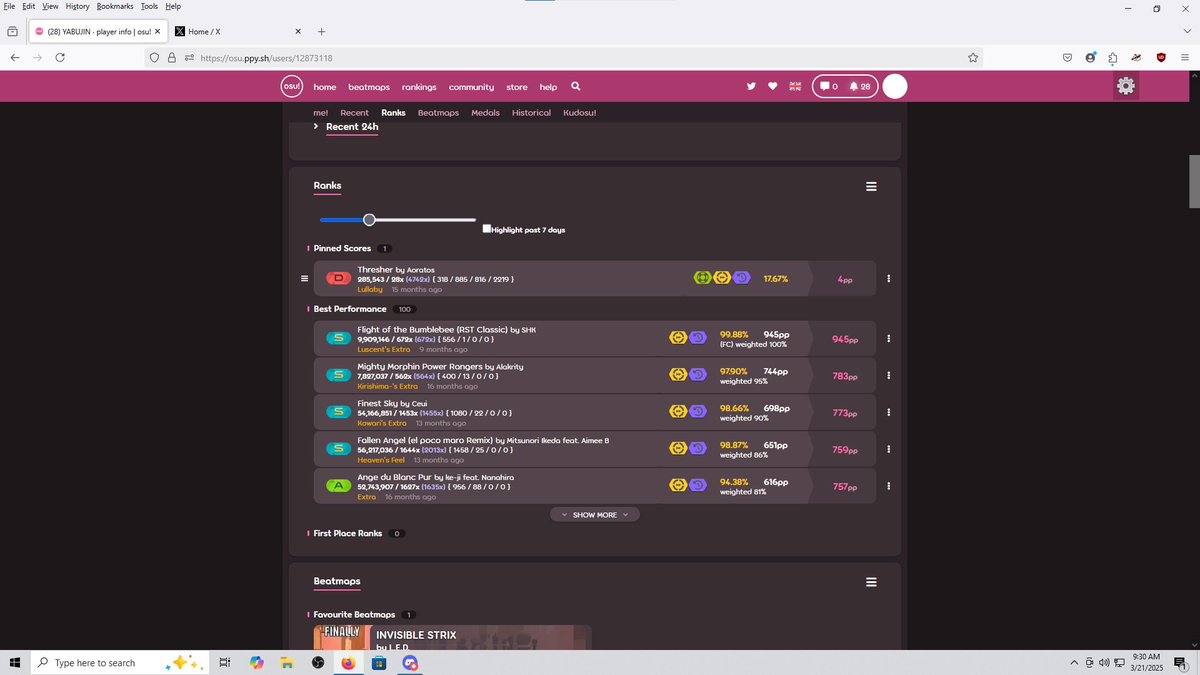Open the Copilot icon in taskbar
The width and height of the screenshot is (1200, 675).
(256, 663)
